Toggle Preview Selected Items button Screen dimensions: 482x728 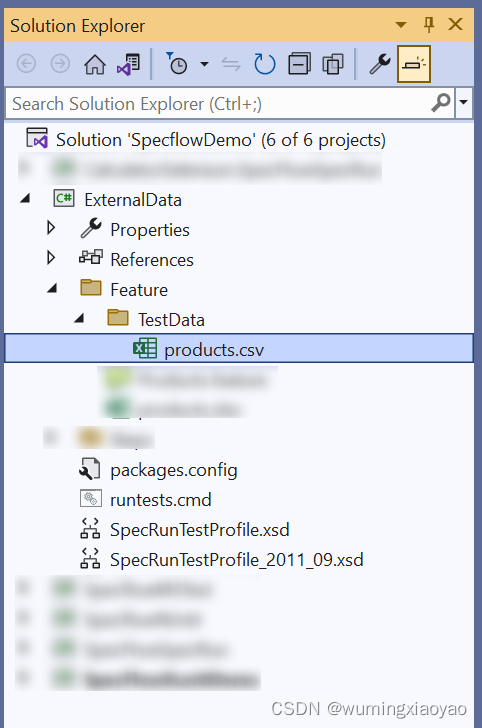click(x=414, y=64)
